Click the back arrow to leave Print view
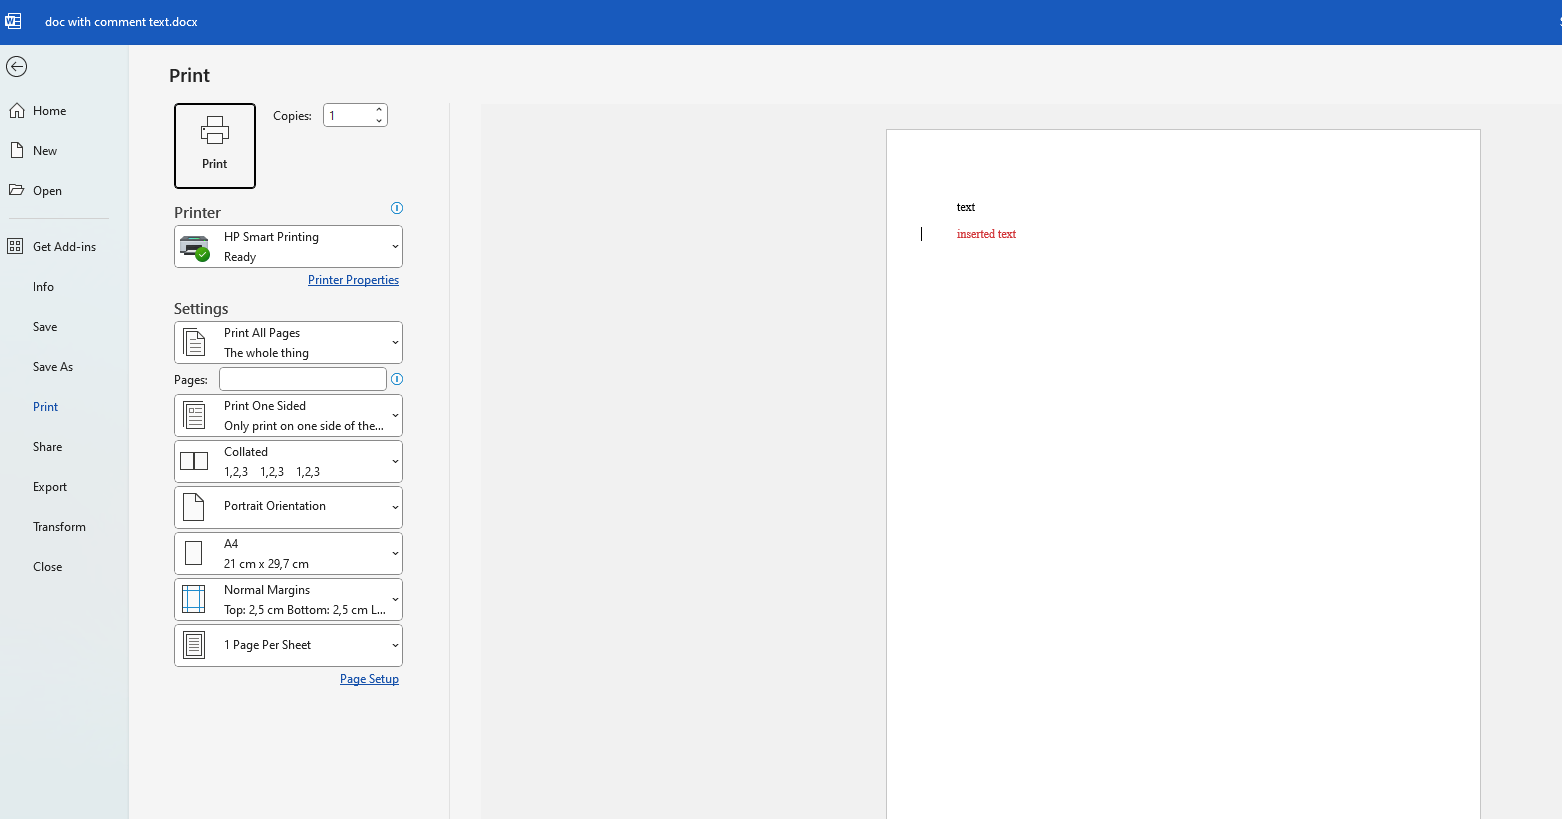The image size is (1562, 819). point(17,66)
